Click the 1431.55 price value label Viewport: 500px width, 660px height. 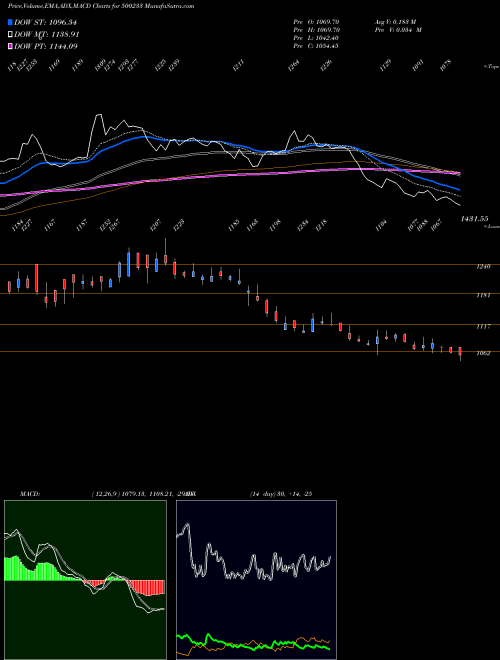coord(474,218)
